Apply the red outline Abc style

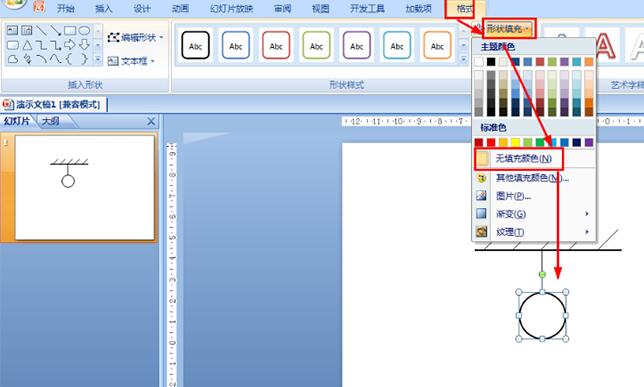pos(276,45)
